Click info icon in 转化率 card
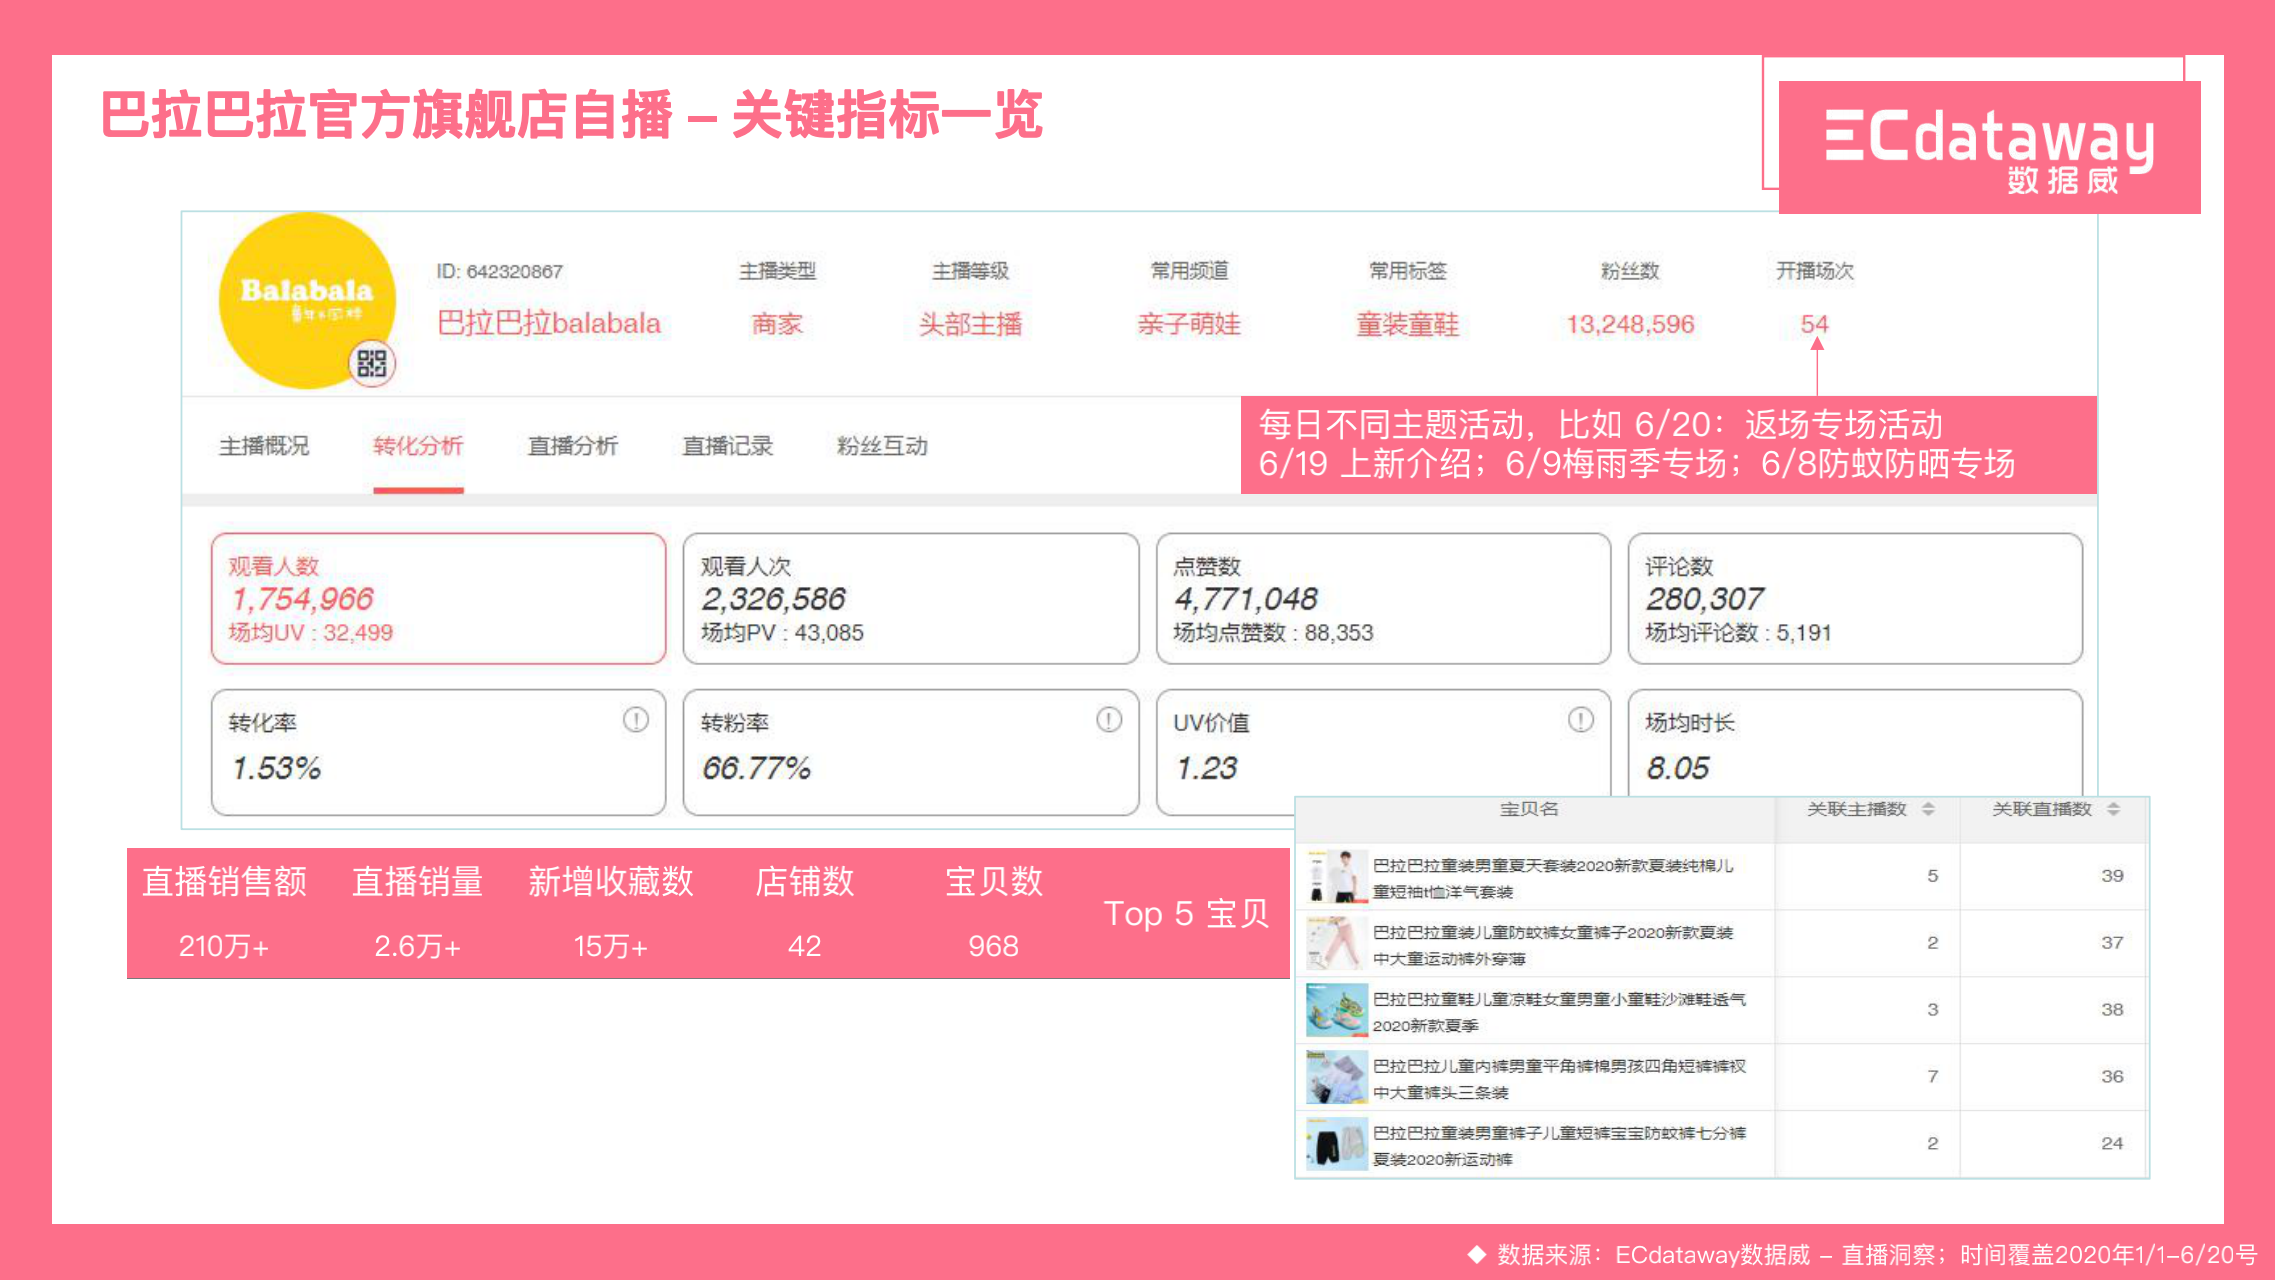This screenshot has width=2275, height=1280. [x=636, y=720]
